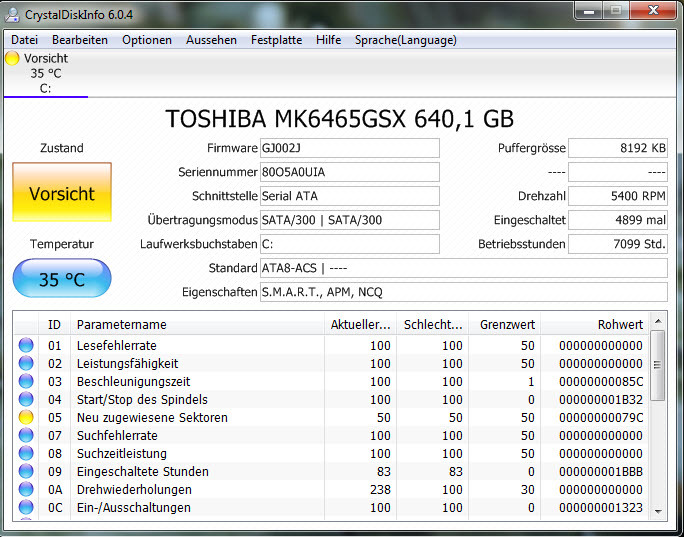Click raw value 000000001BBB

(601, 472)
